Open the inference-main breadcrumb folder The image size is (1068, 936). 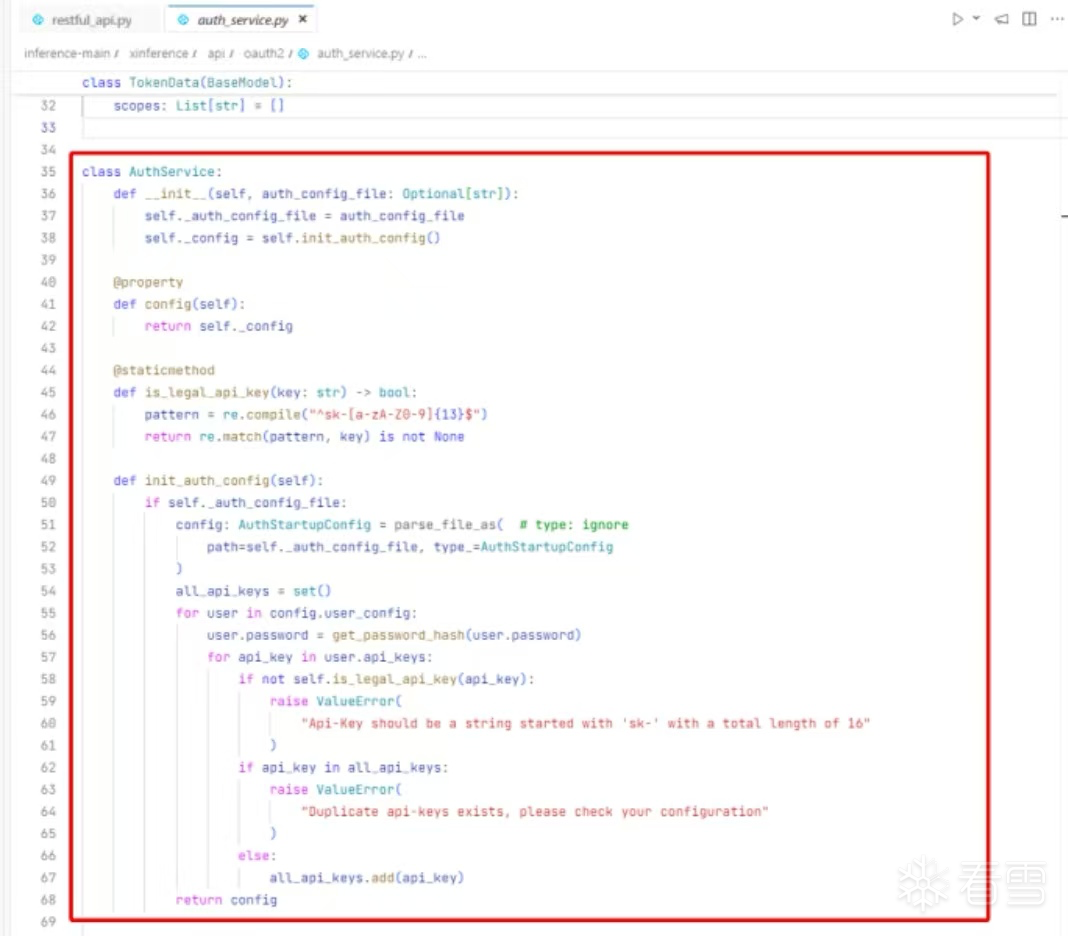pos(66,53)
